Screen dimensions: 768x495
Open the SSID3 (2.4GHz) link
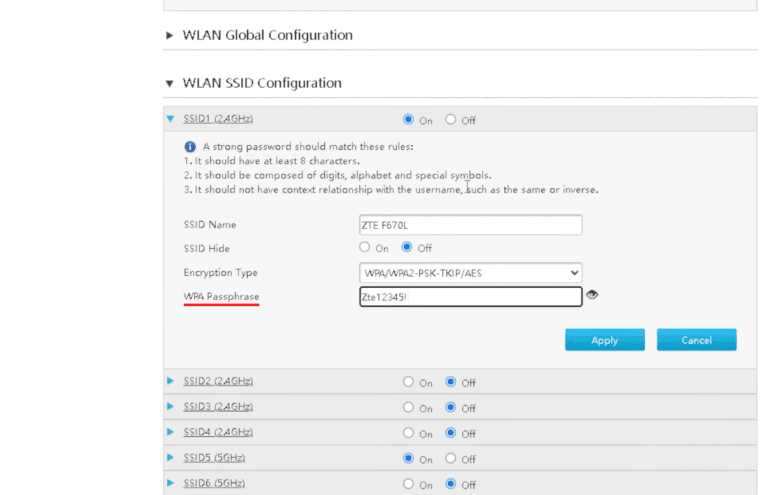218,406
